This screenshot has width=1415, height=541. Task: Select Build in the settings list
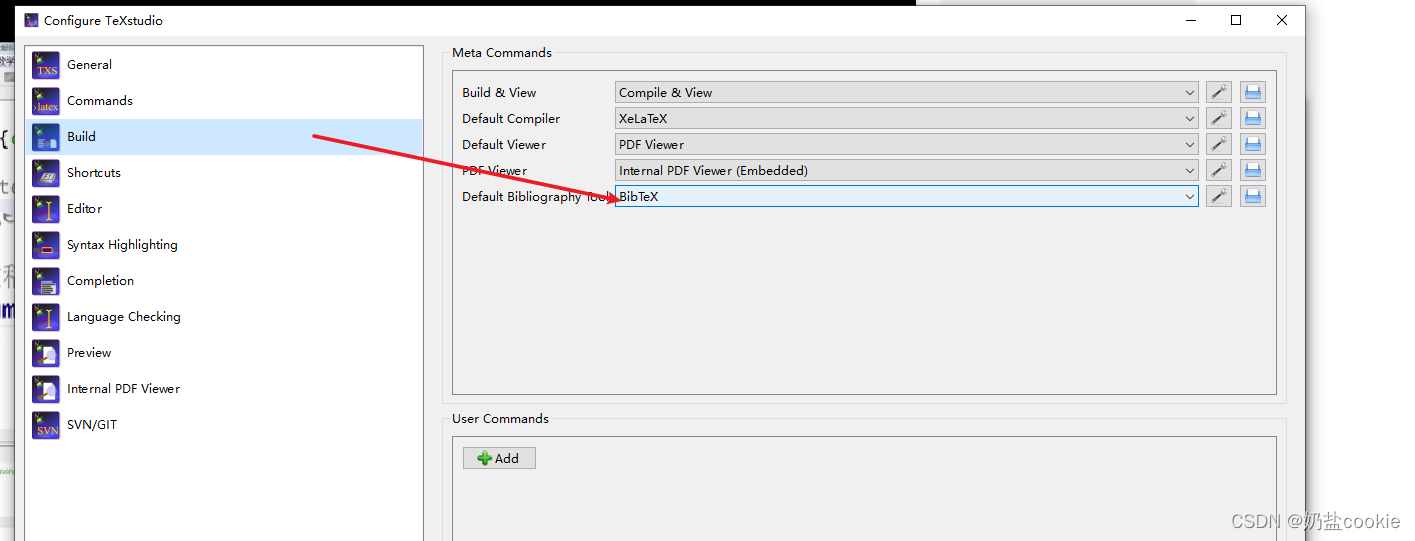(x=224, y=137)
